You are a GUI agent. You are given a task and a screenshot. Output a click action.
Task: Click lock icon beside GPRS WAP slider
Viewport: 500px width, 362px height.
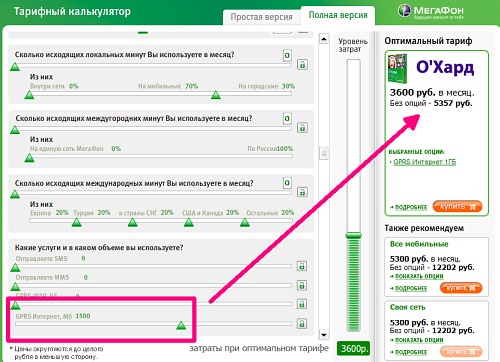[x=302, y=304]
